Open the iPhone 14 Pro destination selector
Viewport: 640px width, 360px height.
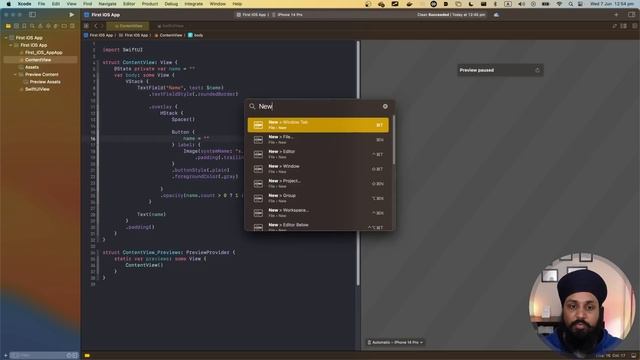287,15
